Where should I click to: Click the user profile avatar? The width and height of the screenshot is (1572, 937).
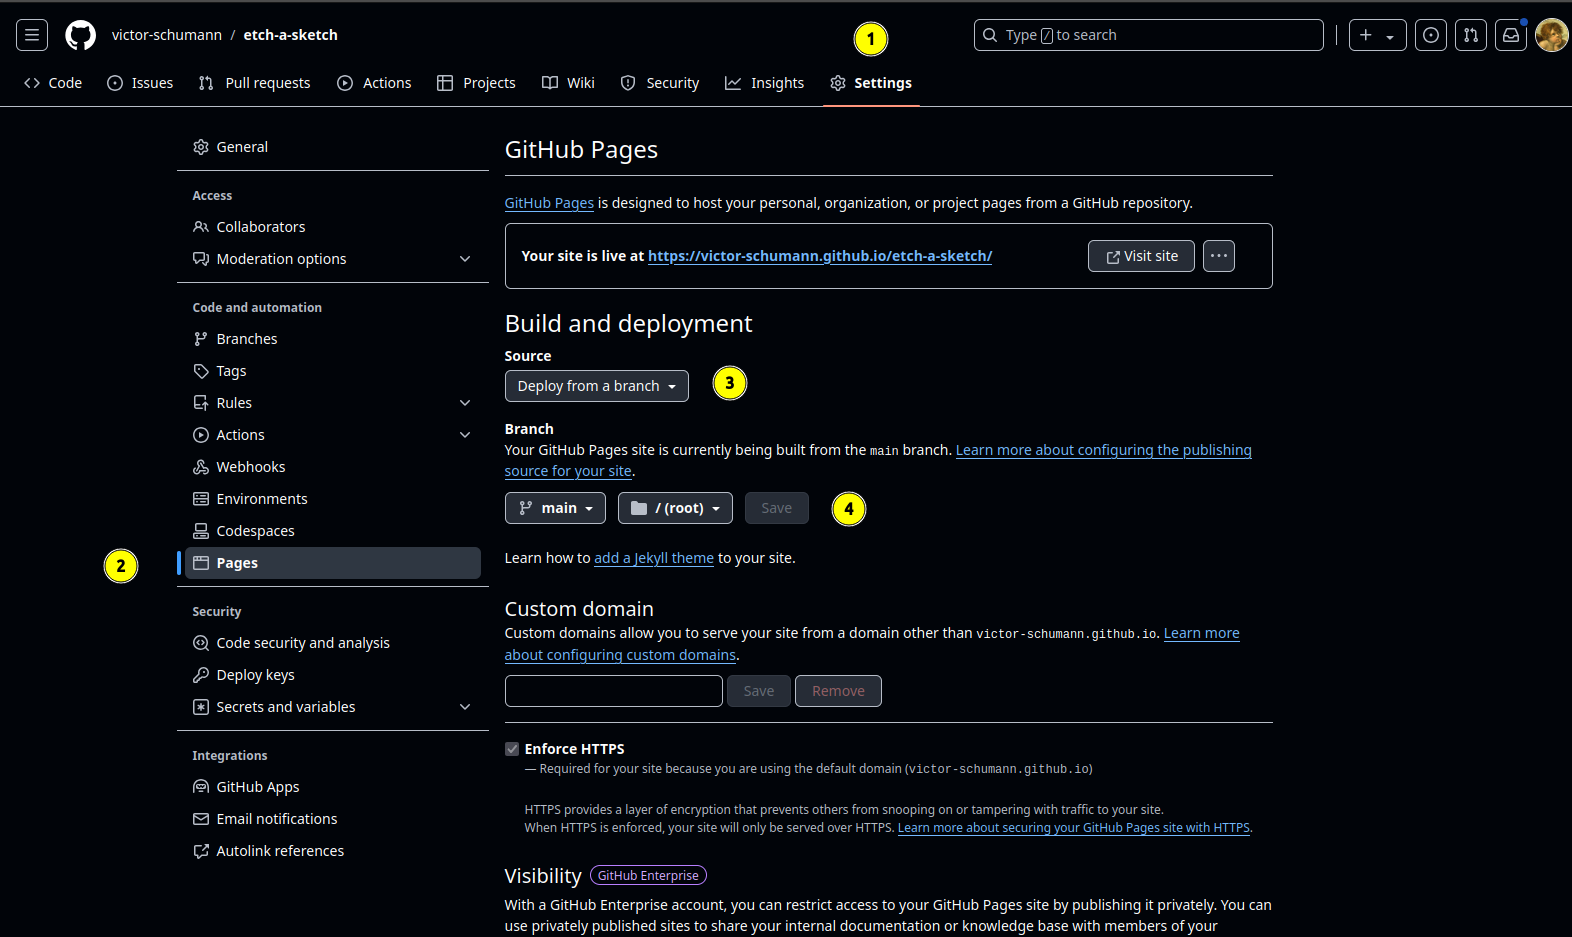coord(1551,35)
